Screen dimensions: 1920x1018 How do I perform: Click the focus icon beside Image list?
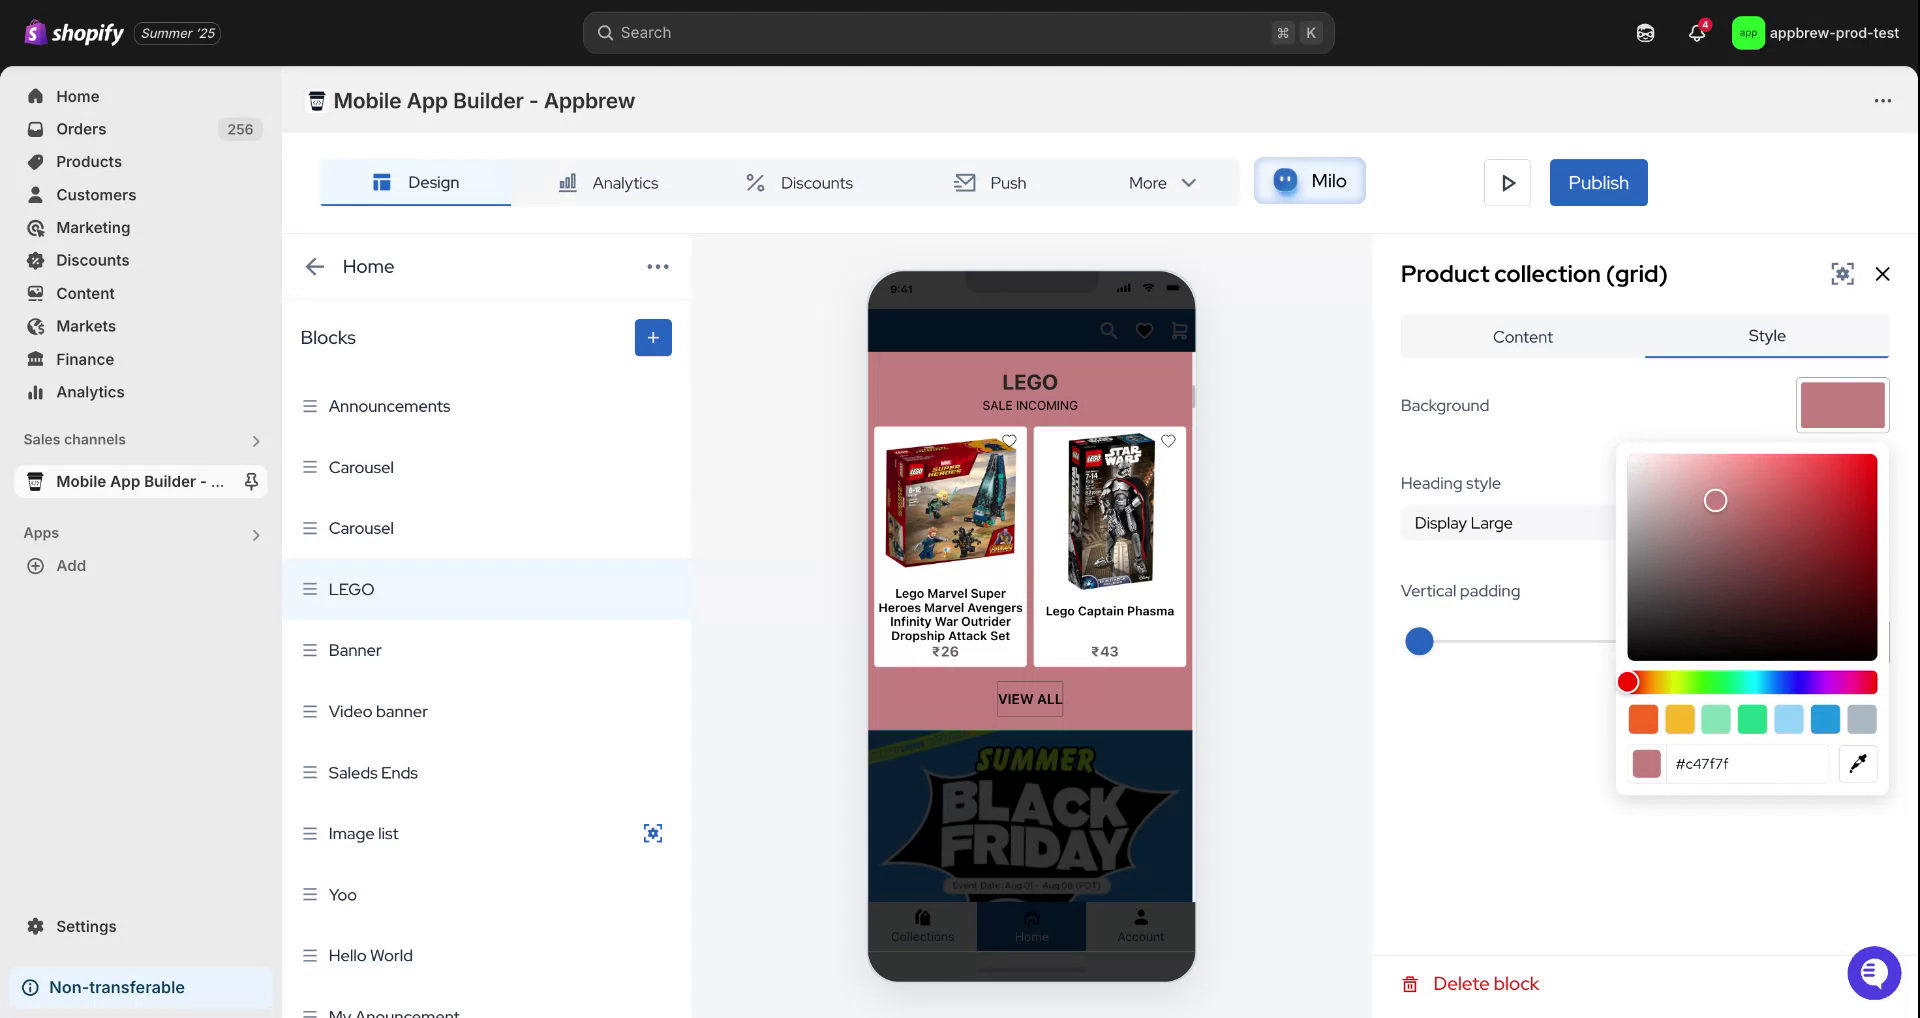point(653,834)
